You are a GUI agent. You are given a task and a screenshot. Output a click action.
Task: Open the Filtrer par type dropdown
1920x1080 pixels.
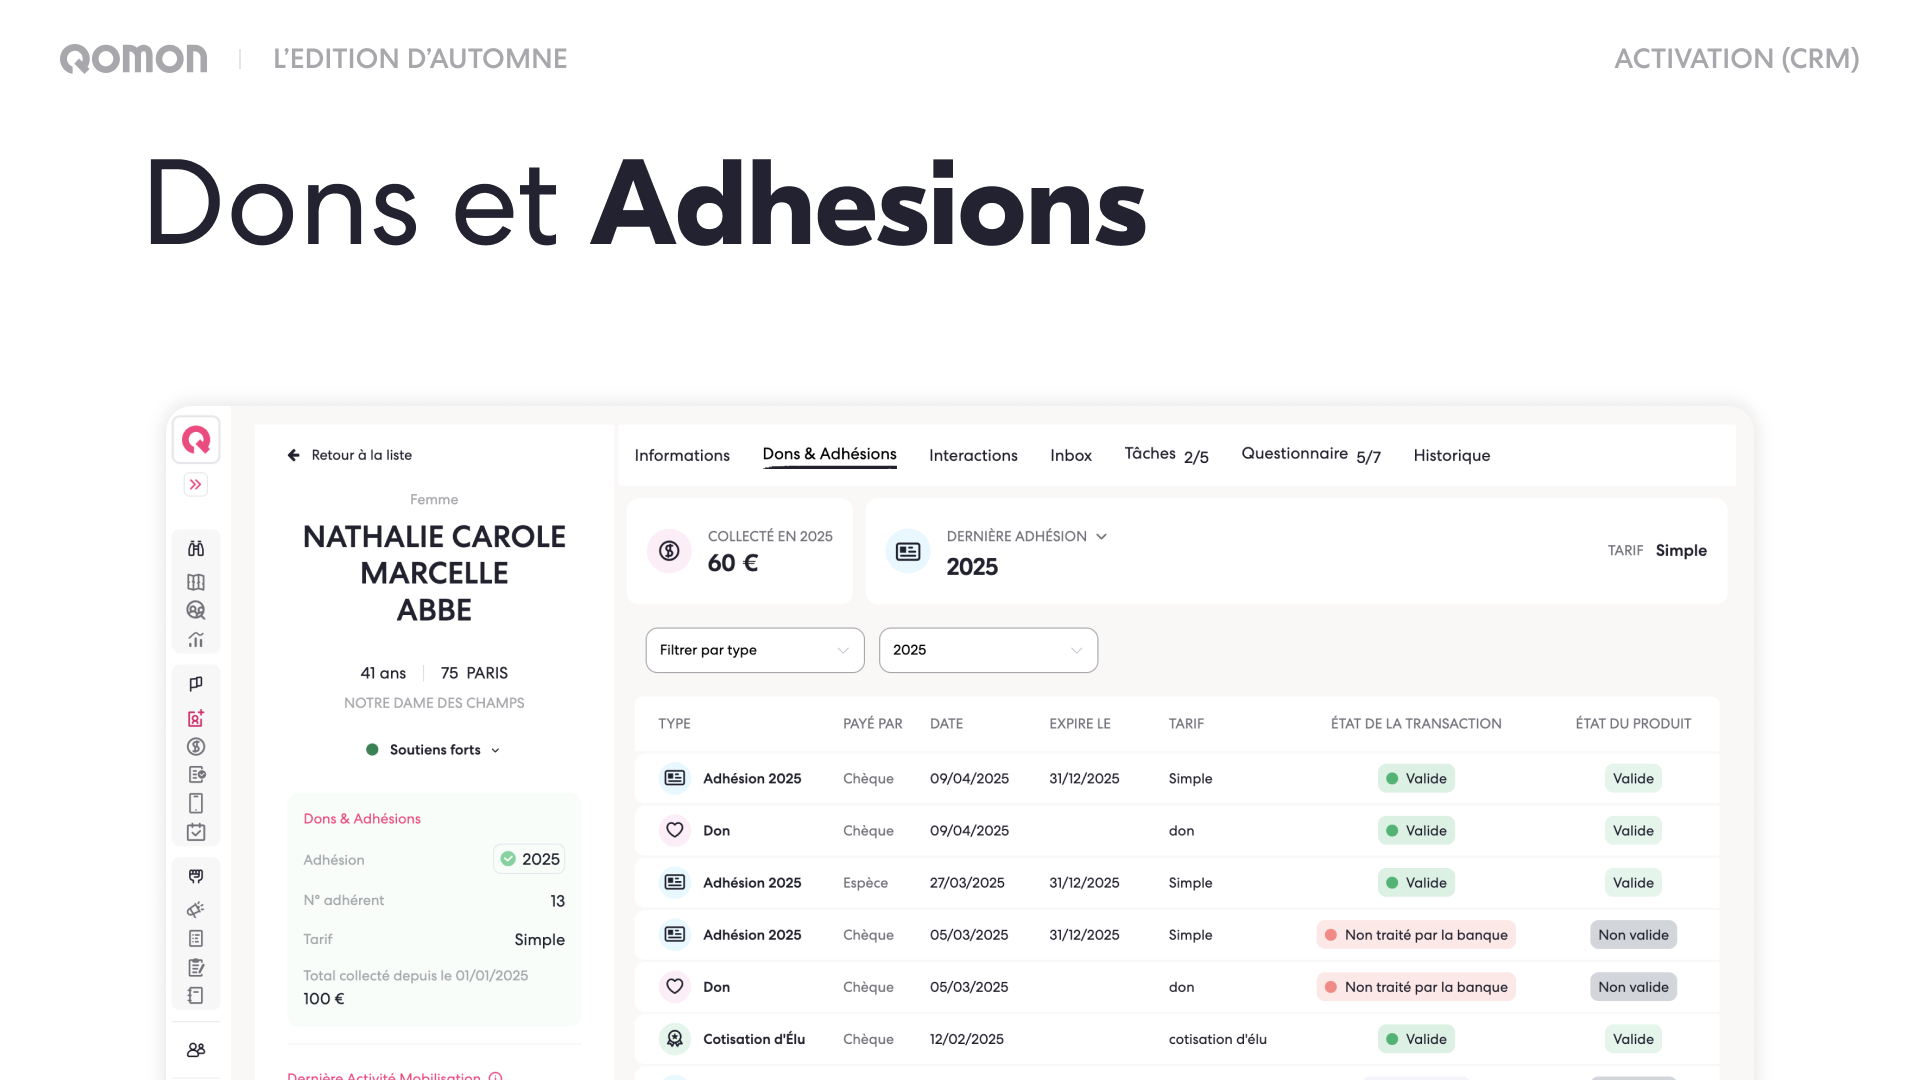[754, 650]
